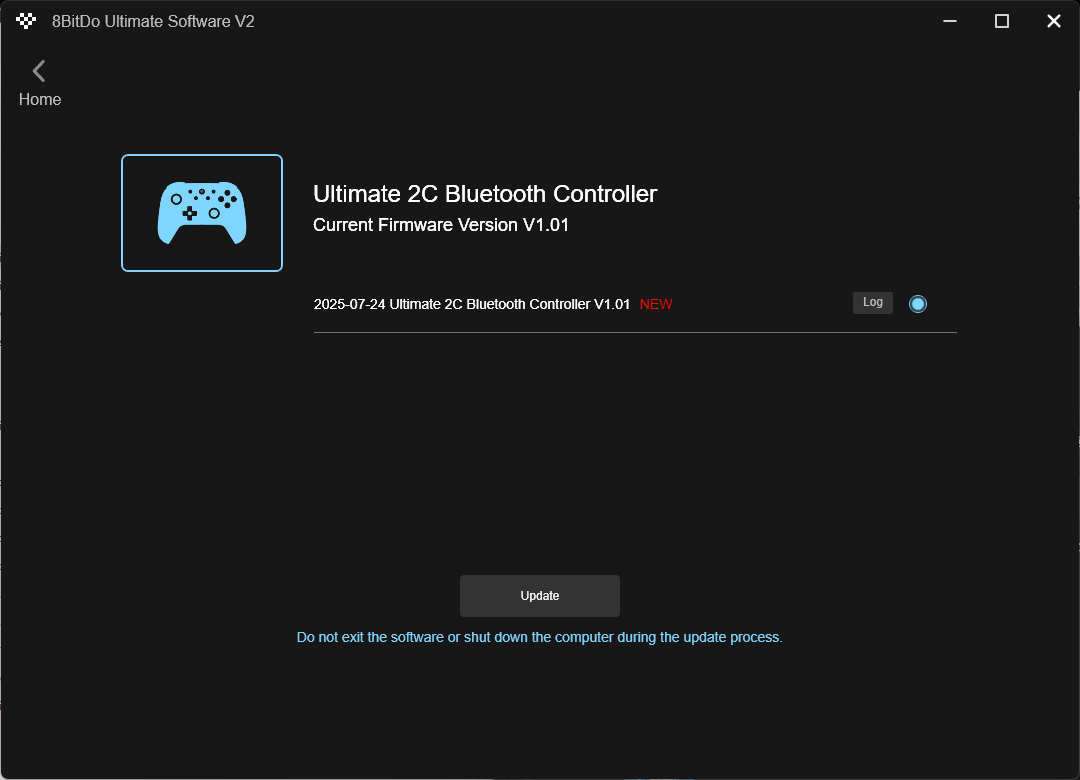The width and height of the screenshot is (1080, 780).
Task: Click the divider line beneath the firmware entry
Action: click(x=635, y=333)
